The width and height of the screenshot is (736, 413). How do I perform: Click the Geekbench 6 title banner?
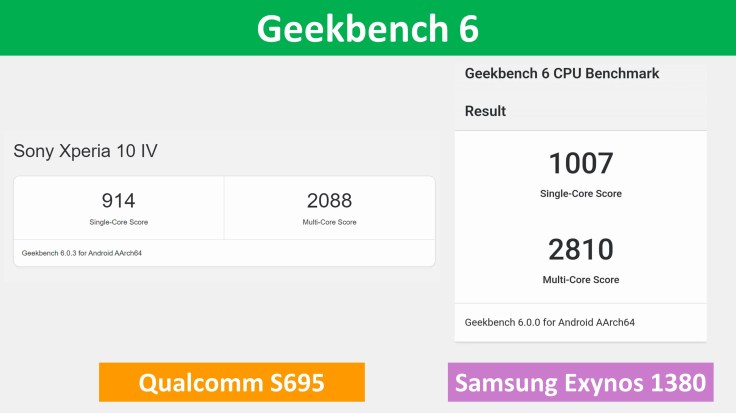pyautogui.click(x=368, y=28)
